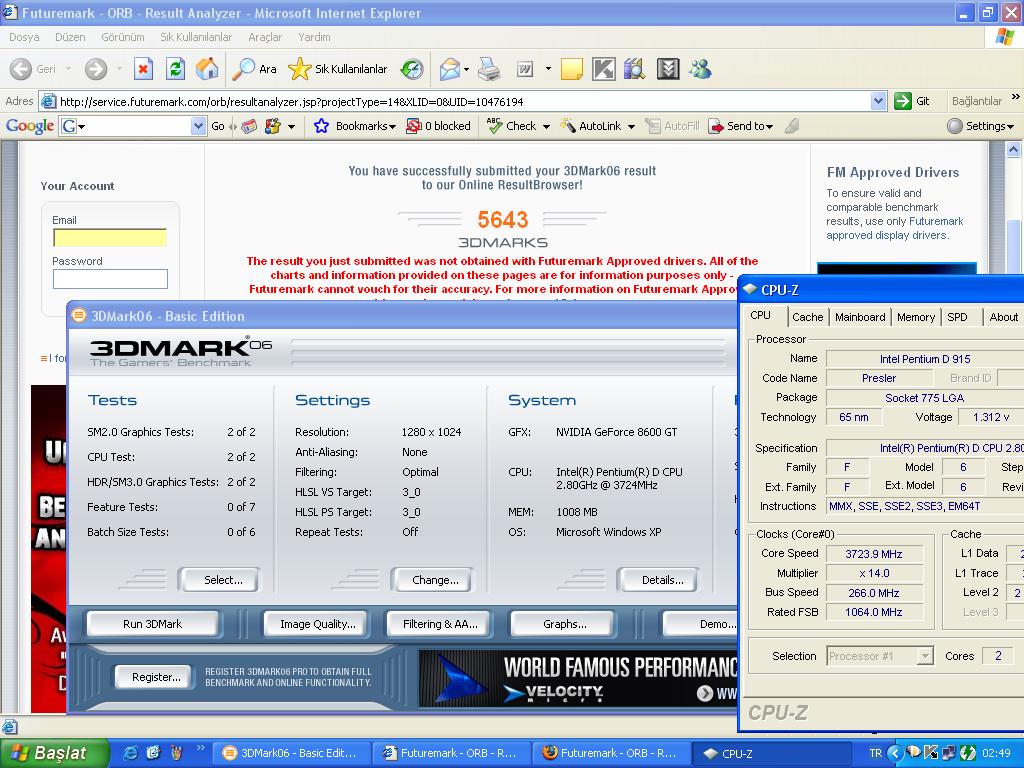The image size is (1024, 768).
Task: Click the TR language indicator in tray
Action: (875, 753)
